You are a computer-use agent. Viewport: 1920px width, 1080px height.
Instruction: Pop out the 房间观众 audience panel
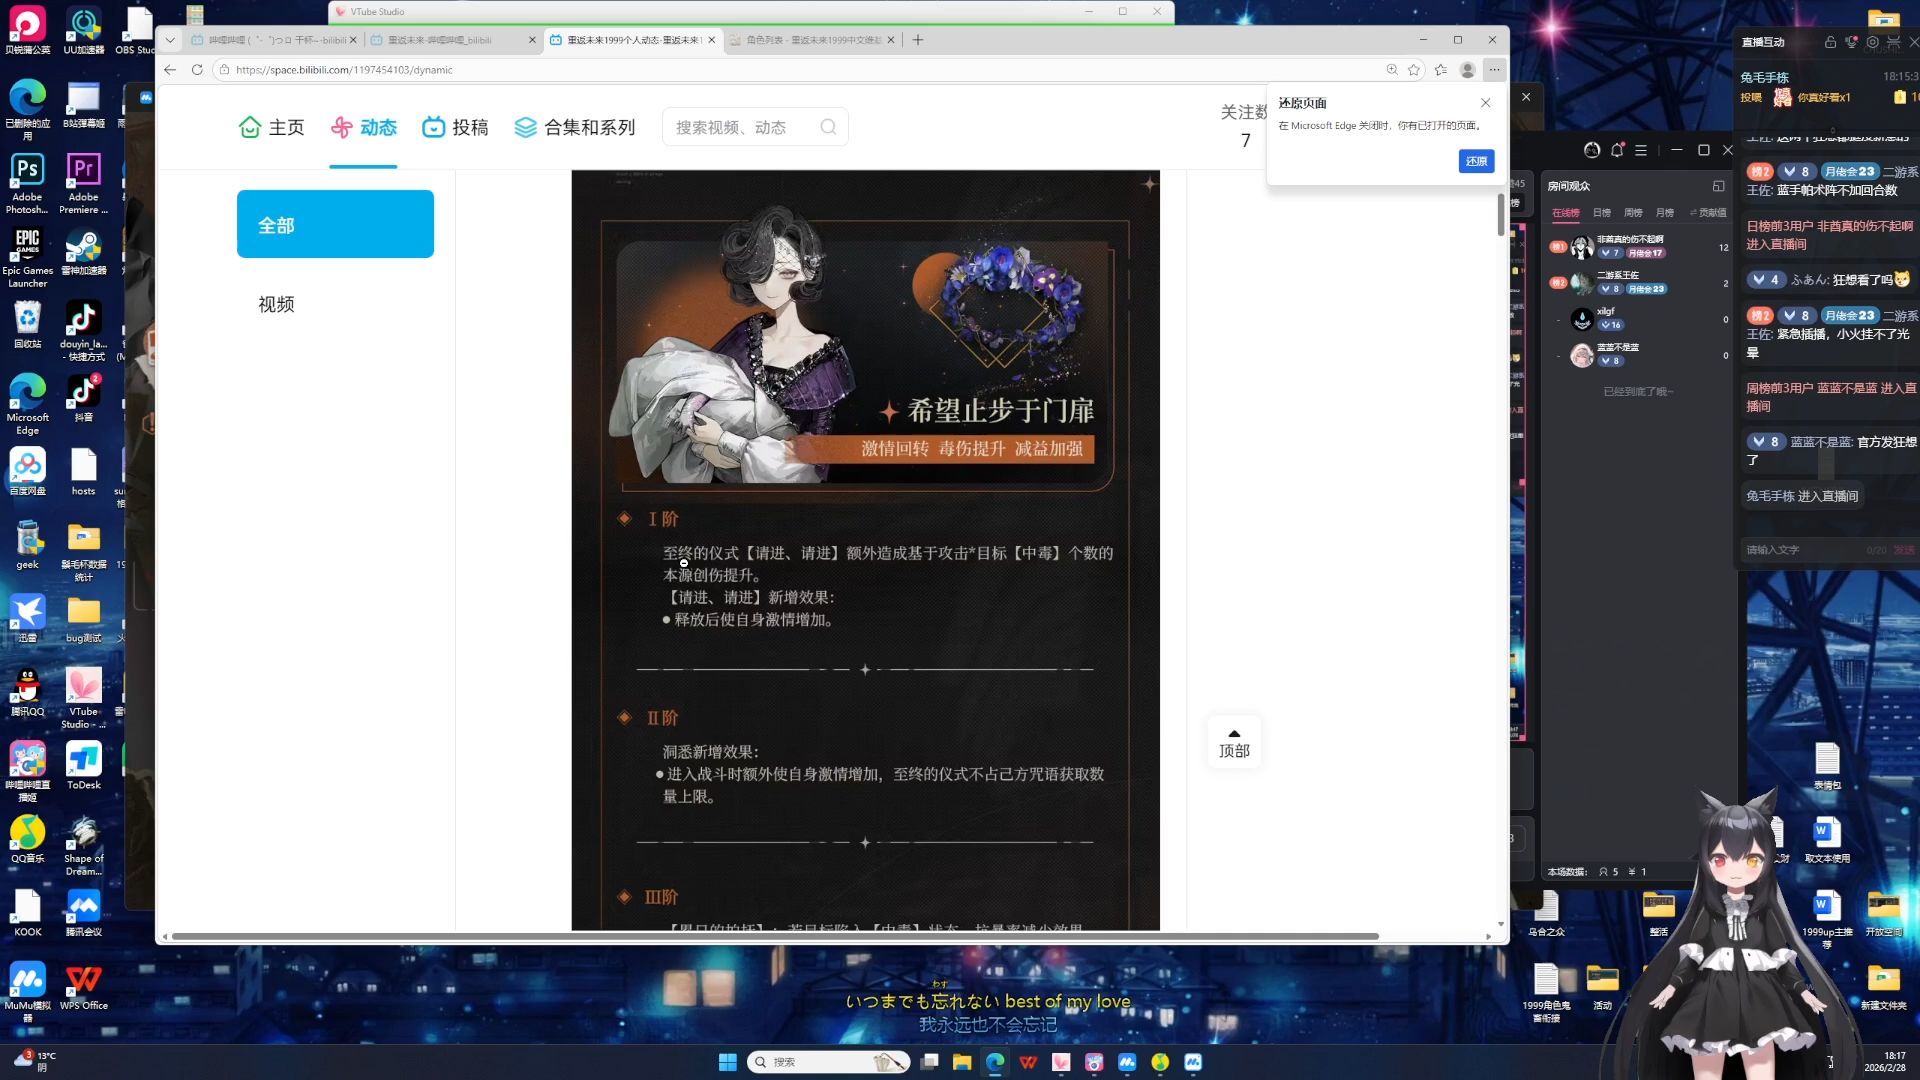click(1718, 186)
